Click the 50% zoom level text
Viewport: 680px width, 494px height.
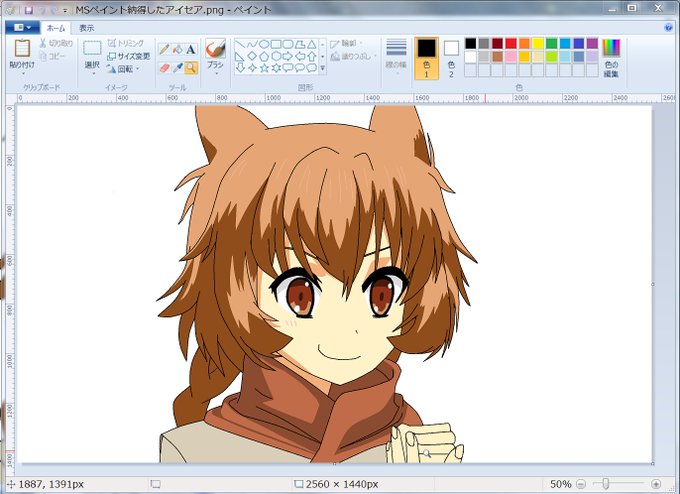coord(560,484)
